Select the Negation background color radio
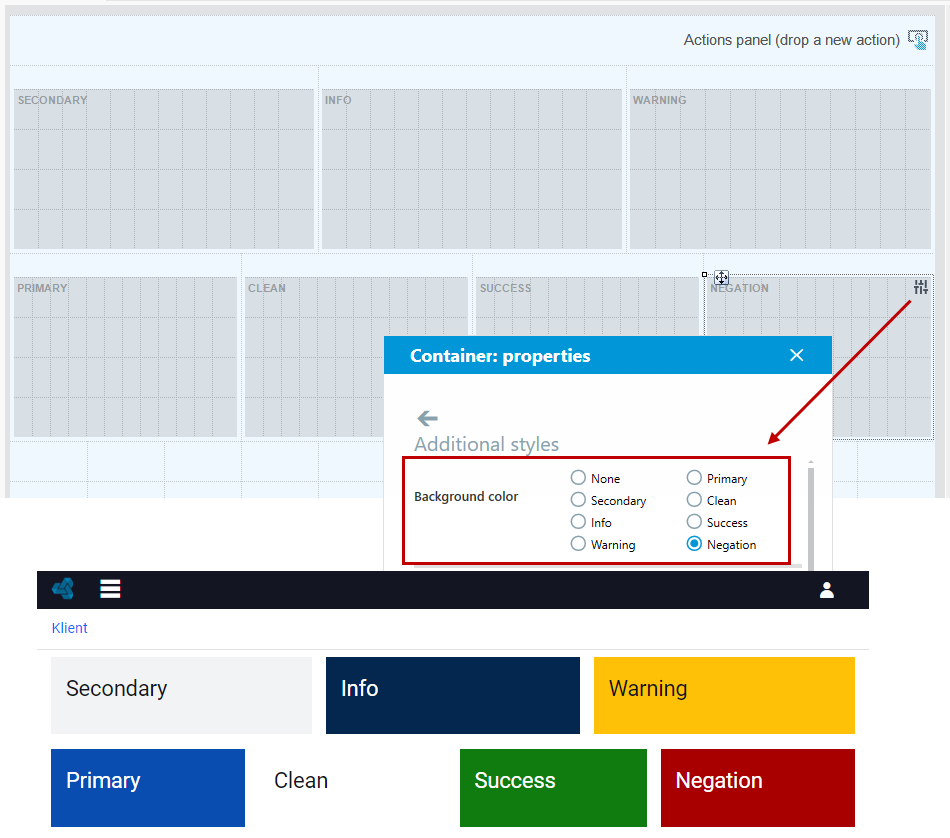 [x=694, y=544]
